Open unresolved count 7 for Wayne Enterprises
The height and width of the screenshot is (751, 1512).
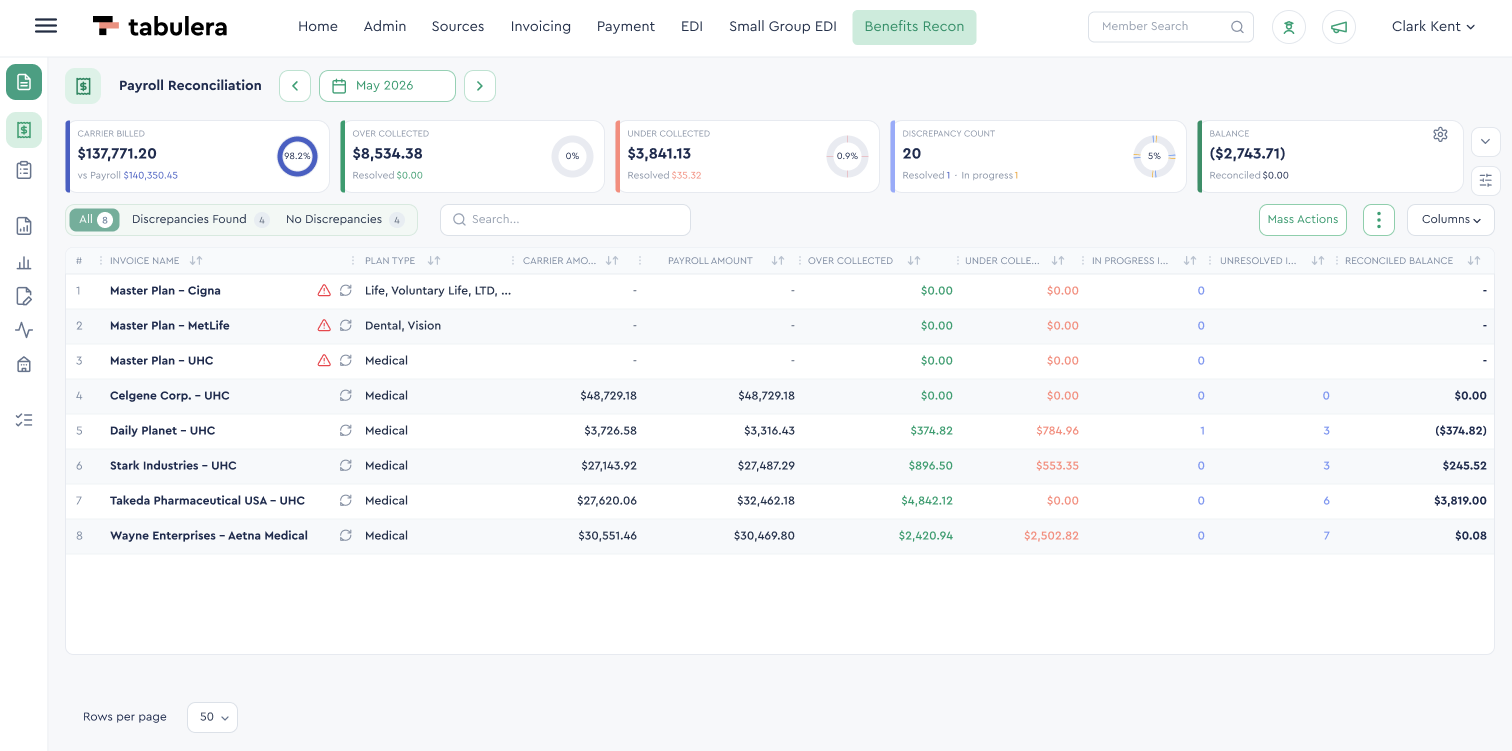pyautogui.click(x=1327, y=536)
